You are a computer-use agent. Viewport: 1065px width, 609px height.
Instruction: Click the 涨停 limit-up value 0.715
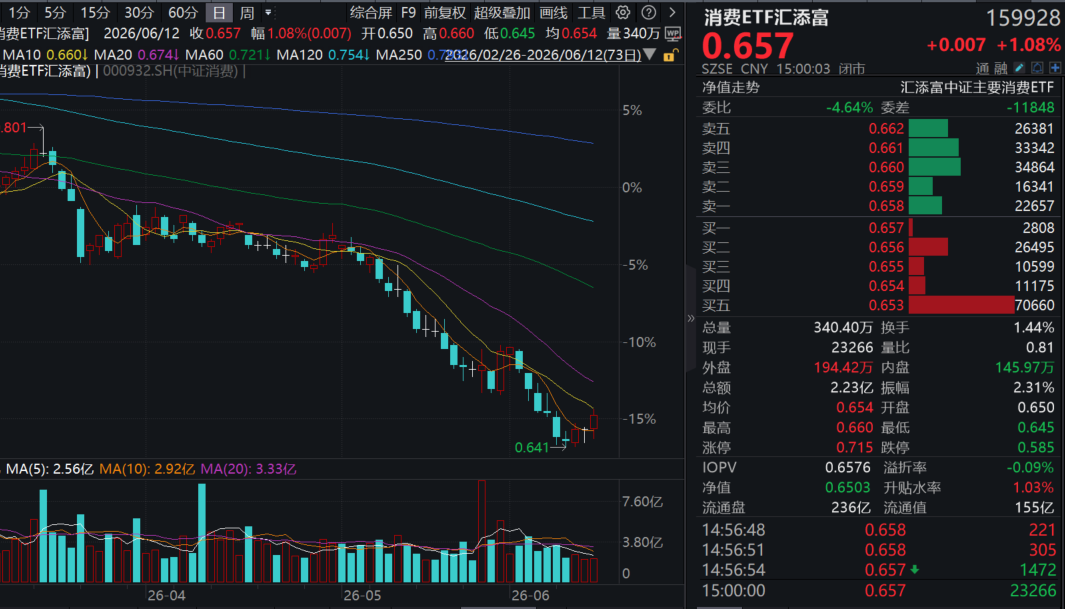854,447
